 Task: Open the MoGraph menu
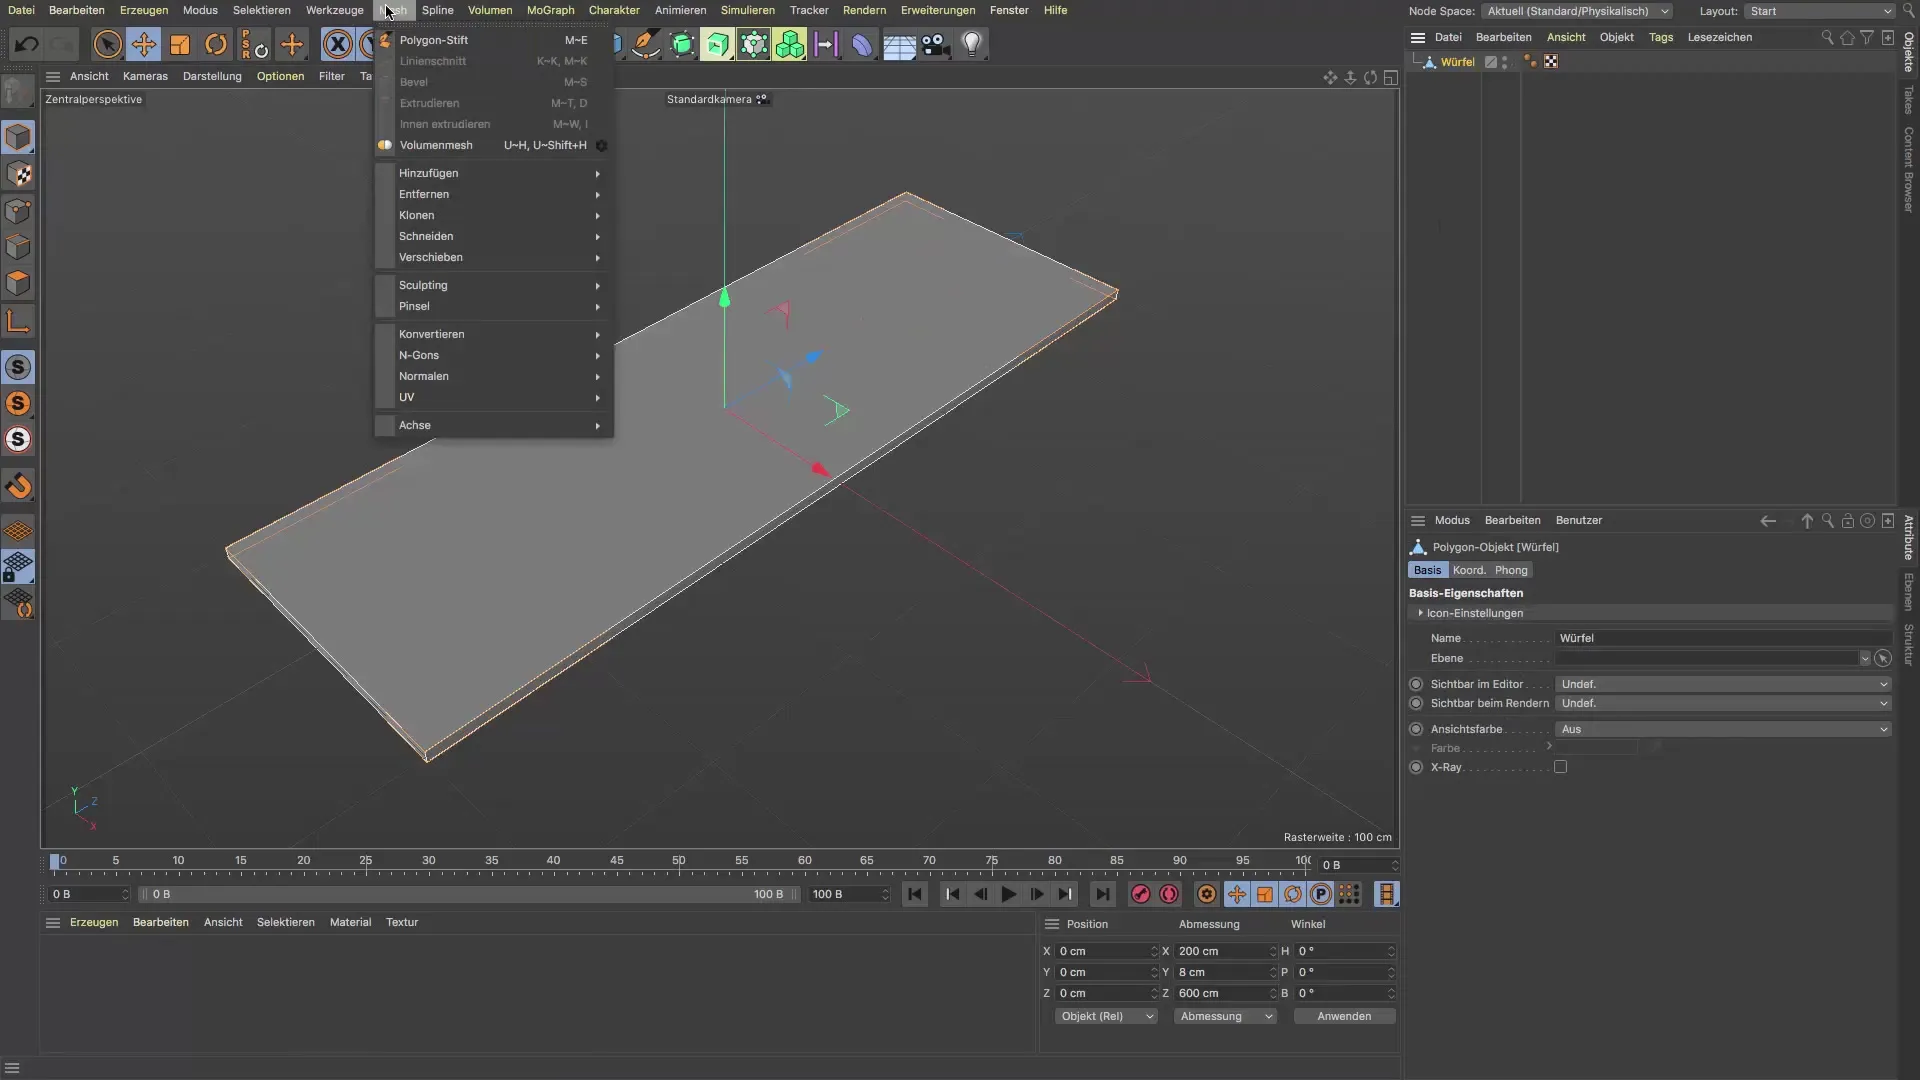550,10
